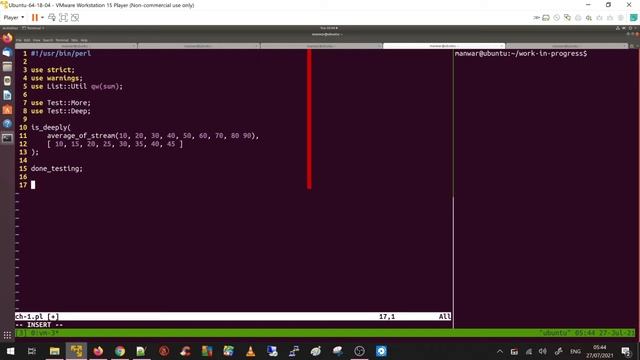Click the network adapter device icon in VMware toolbar
Screen dimensions: 640x360
pos(567,18)
